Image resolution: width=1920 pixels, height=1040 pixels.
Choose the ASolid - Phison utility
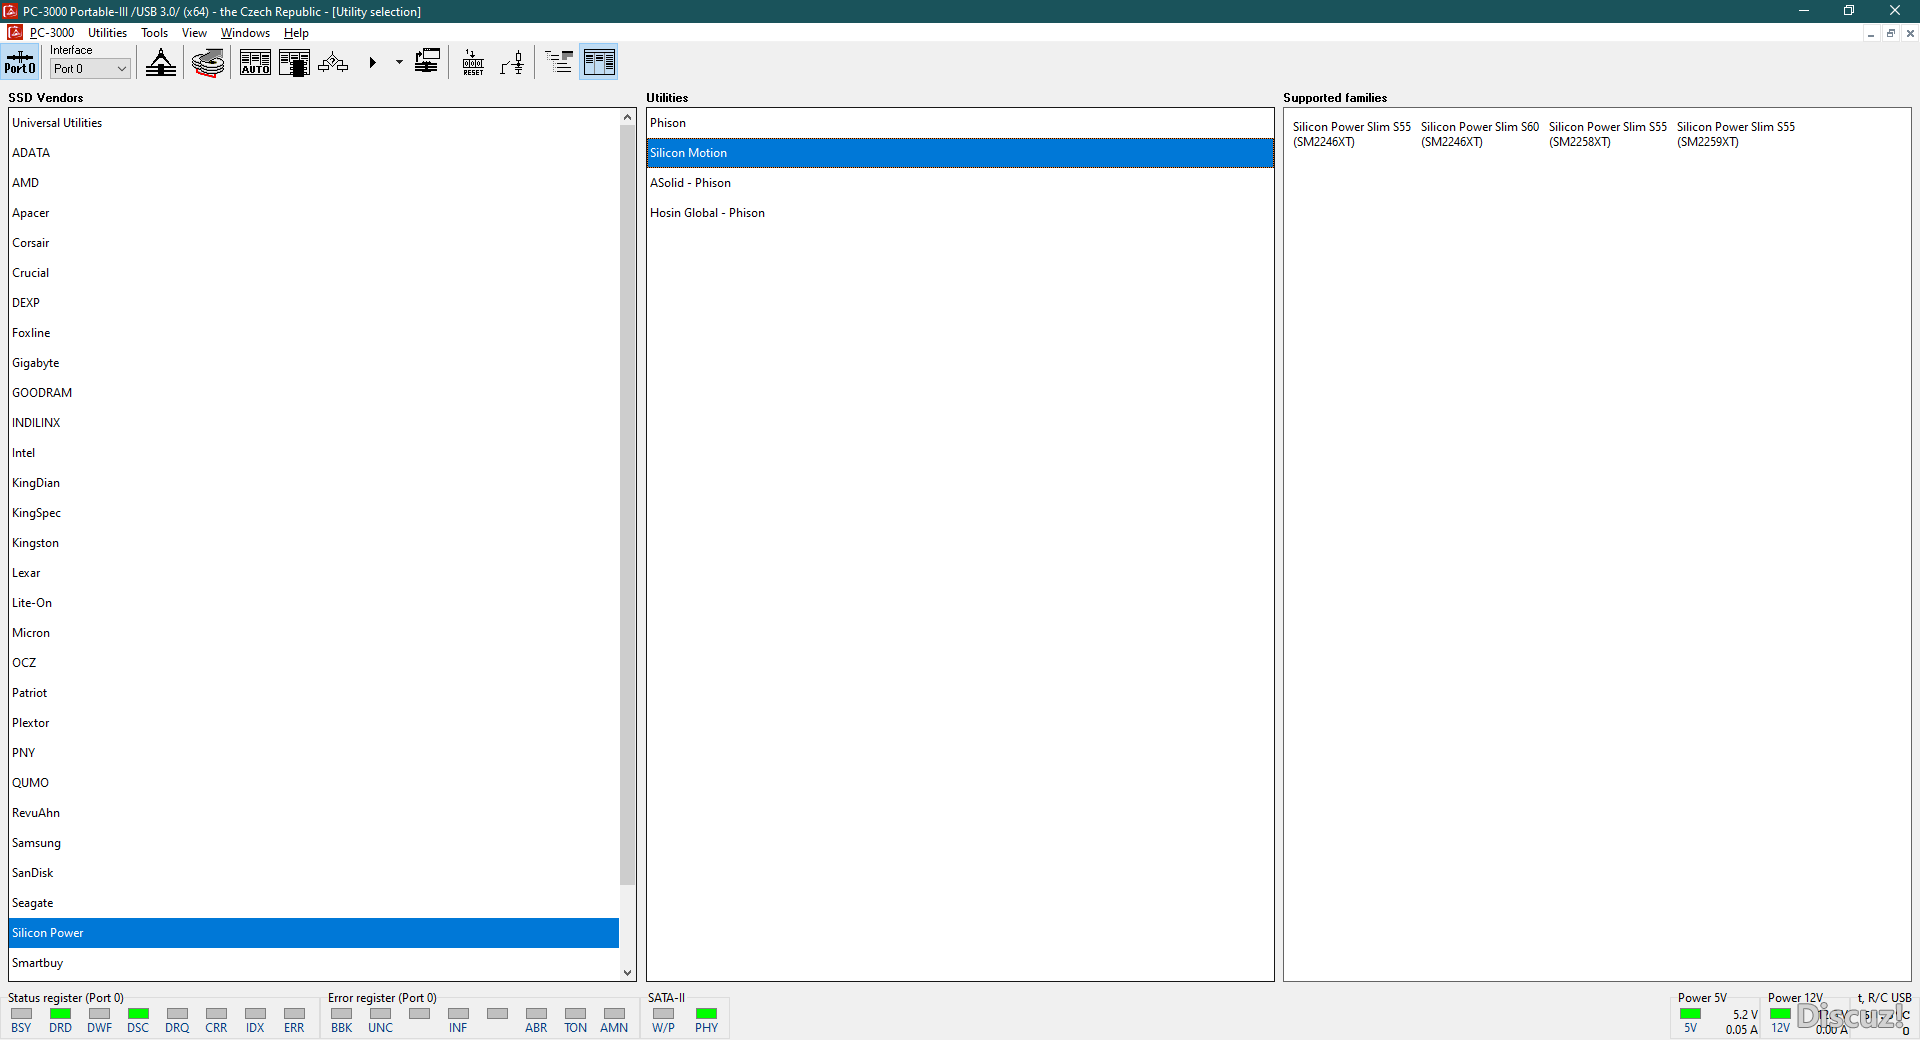pyautogui.click(x=960, y=183)
